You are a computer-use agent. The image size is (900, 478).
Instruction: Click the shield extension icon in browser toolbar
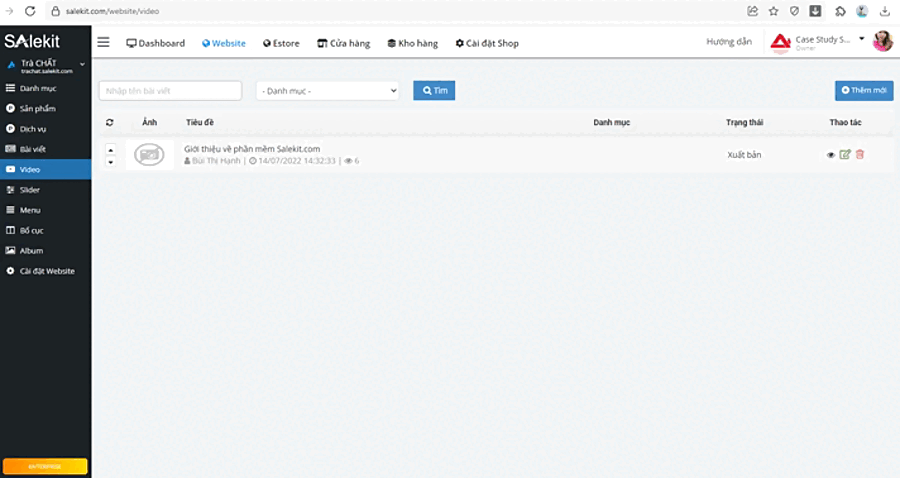click(x=794, y=11)
